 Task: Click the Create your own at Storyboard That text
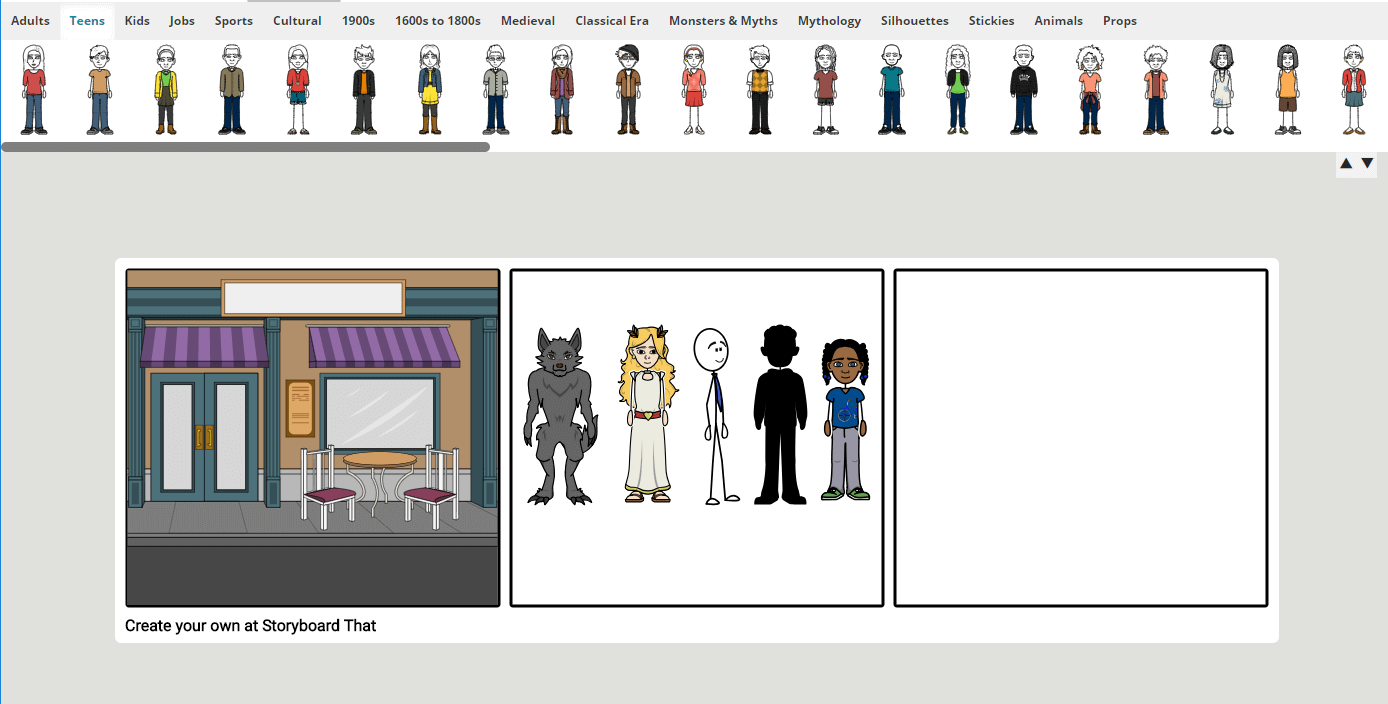click(x=251, y=626)
